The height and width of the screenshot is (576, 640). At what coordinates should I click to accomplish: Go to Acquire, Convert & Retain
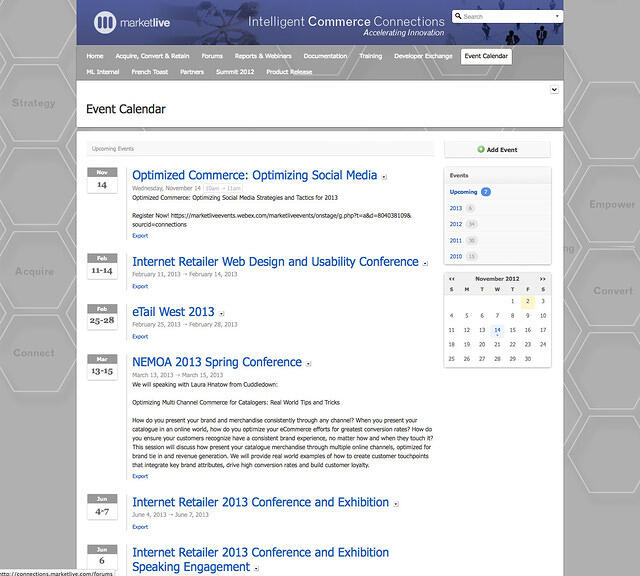click(x=152, y=56)
